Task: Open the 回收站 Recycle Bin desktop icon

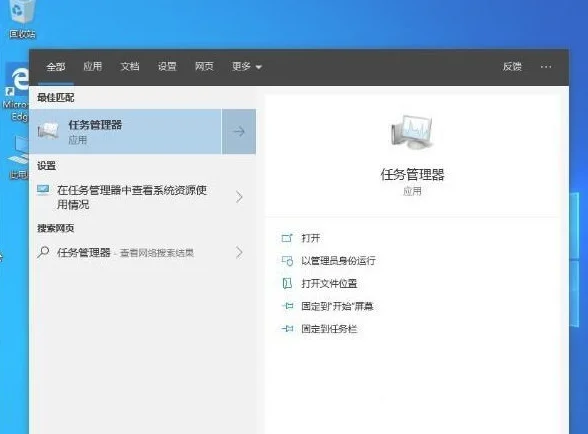Action: 22,19
